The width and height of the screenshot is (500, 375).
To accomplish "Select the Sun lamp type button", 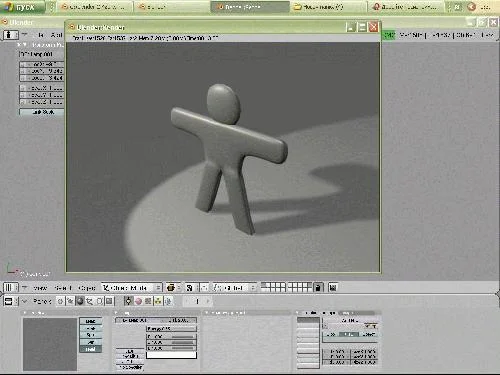I will click(91, 342).
